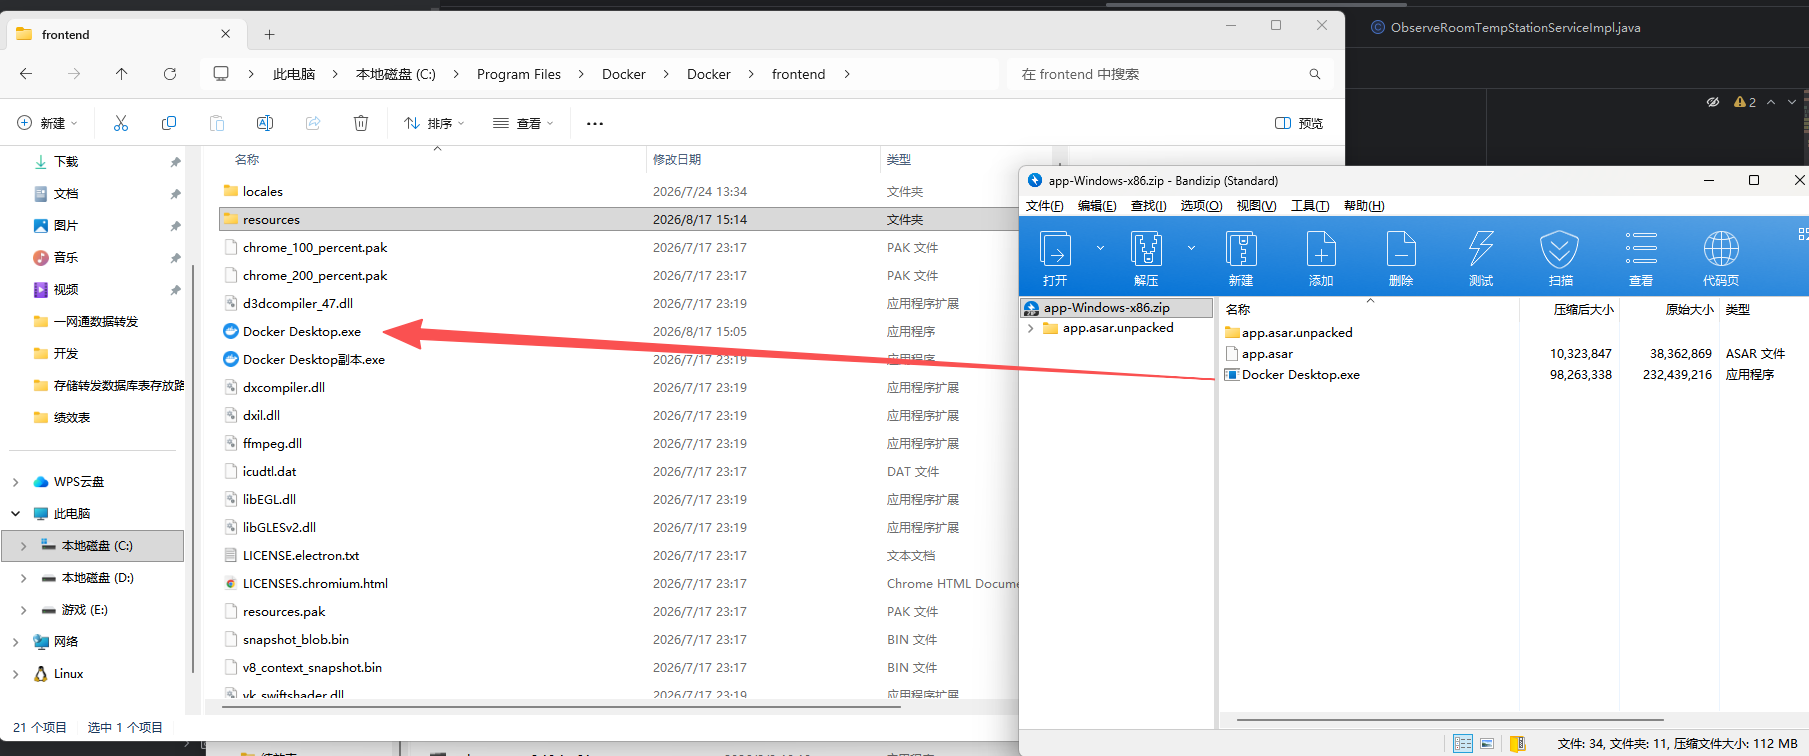
Task: Expand 本地磁盘 (D:) in navigation pane
Action: tap(23, 578)
